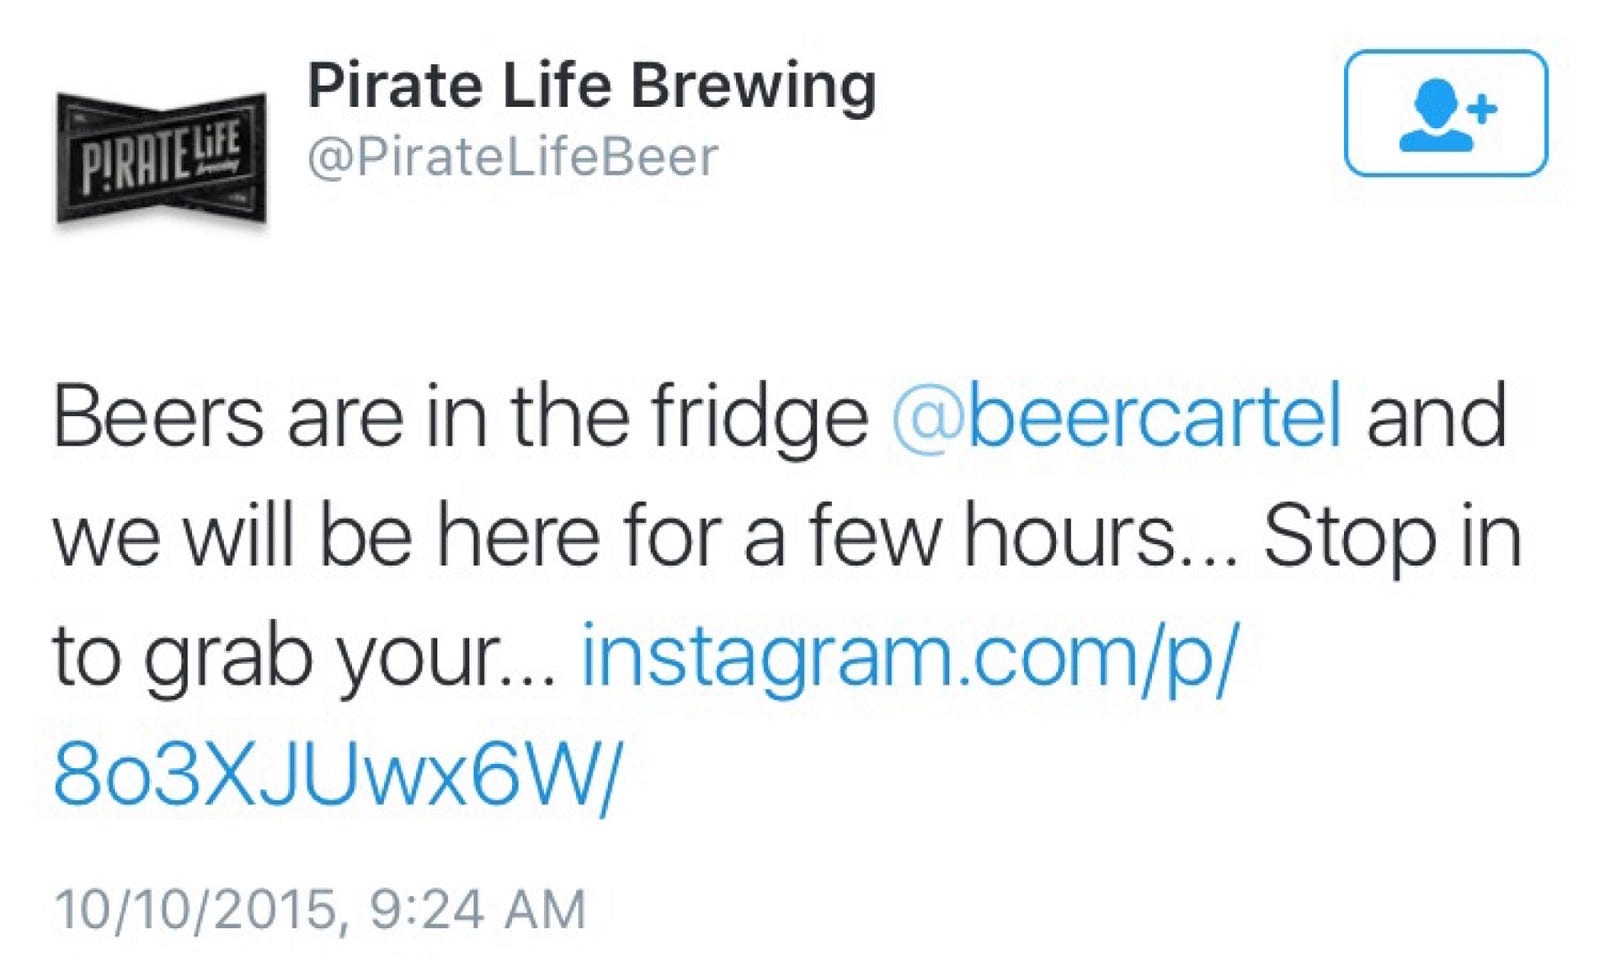Viewport: 1600px width, 980px height.
Task: Click the time '9:24 AM' in timestamp
Action: click(x=477, y=909)
